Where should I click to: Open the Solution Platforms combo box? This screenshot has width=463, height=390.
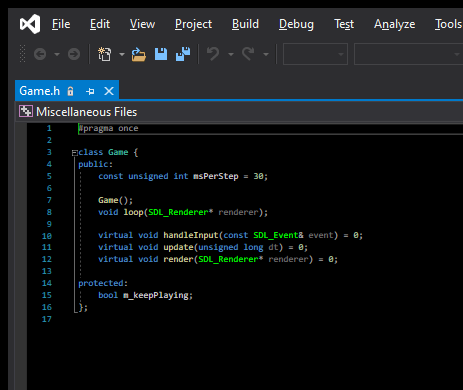(x=408, y=54)
